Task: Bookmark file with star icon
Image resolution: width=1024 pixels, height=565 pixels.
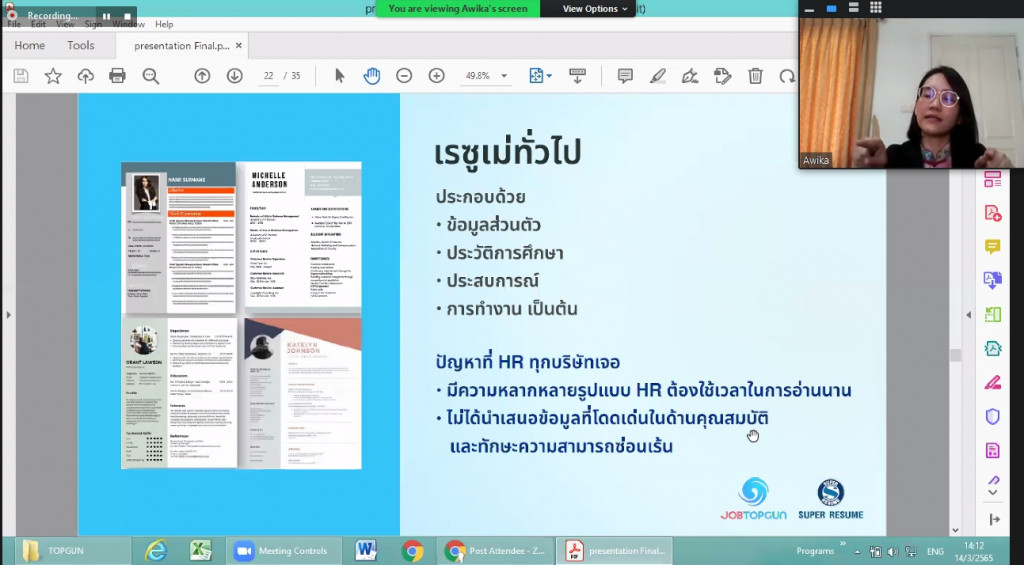Action: (53, 76)
